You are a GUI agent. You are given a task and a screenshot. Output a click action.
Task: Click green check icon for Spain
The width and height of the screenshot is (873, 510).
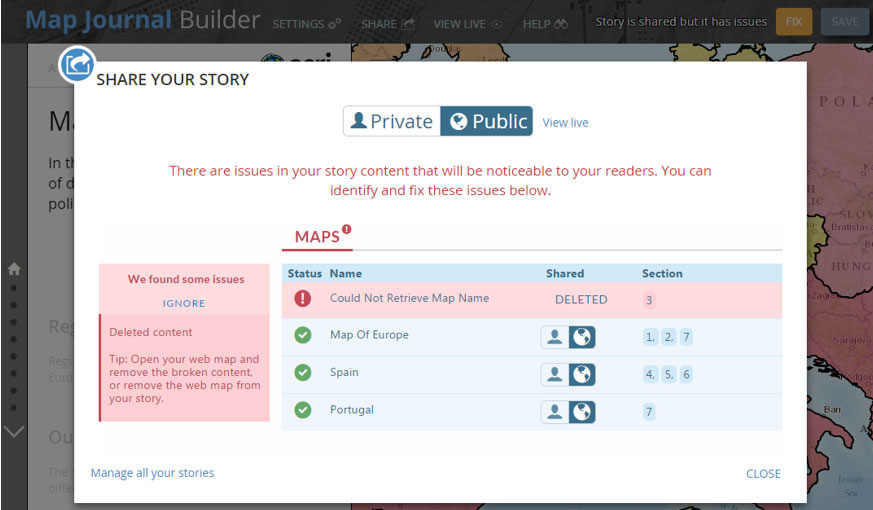coord(303,372)
